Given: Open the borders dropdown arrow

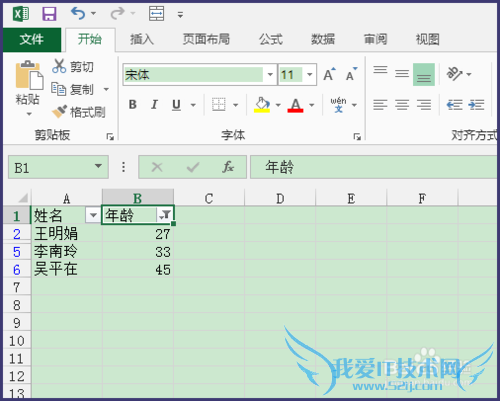Looking at the screenshot, I should tap(236, 105).
